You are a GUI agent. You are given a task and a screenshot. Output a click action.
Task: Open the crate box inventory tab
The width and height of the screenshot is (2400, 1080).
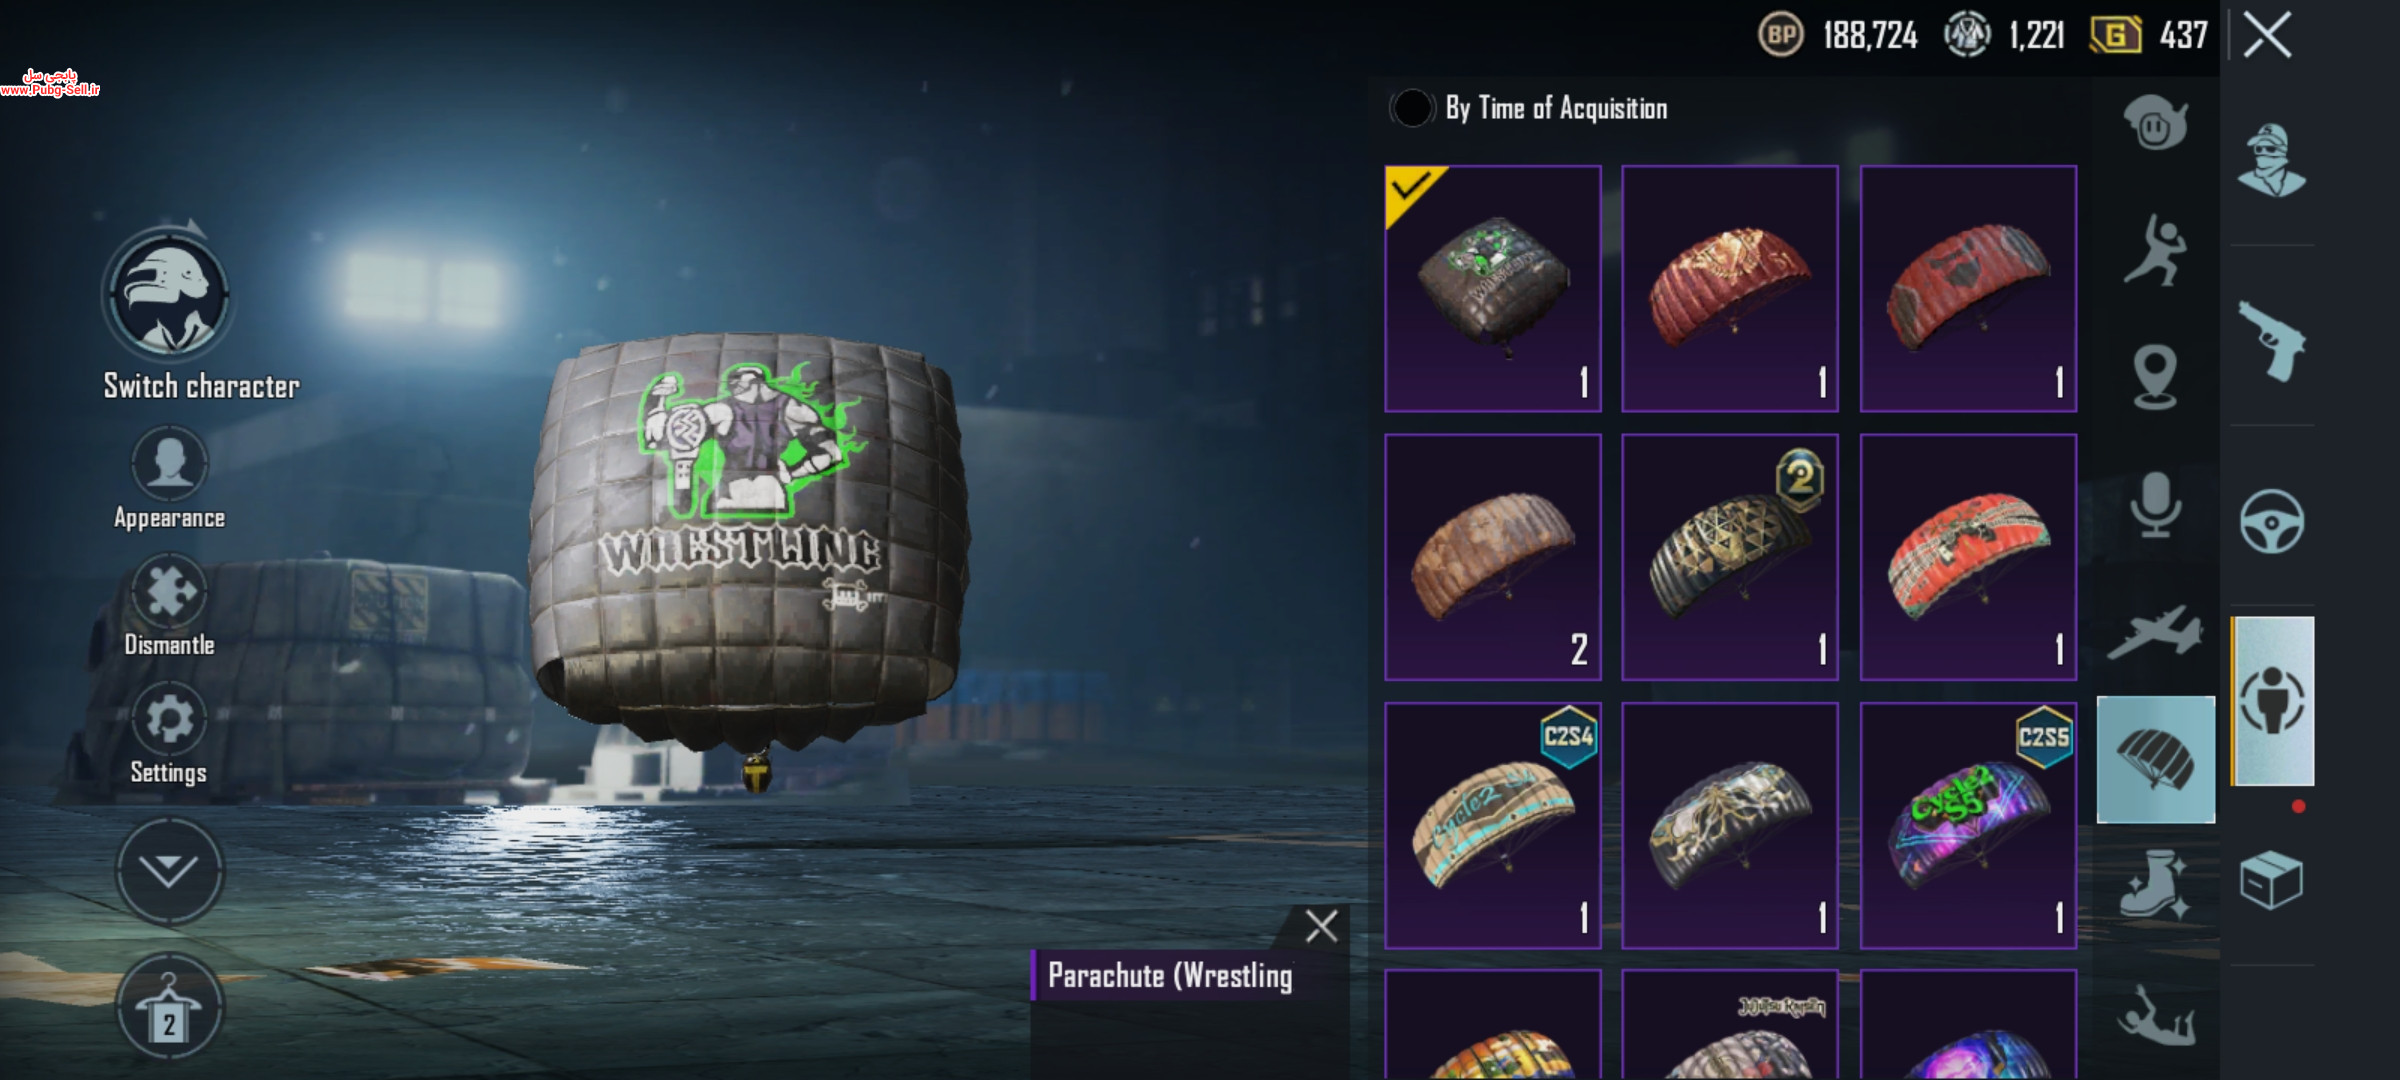2271,880
